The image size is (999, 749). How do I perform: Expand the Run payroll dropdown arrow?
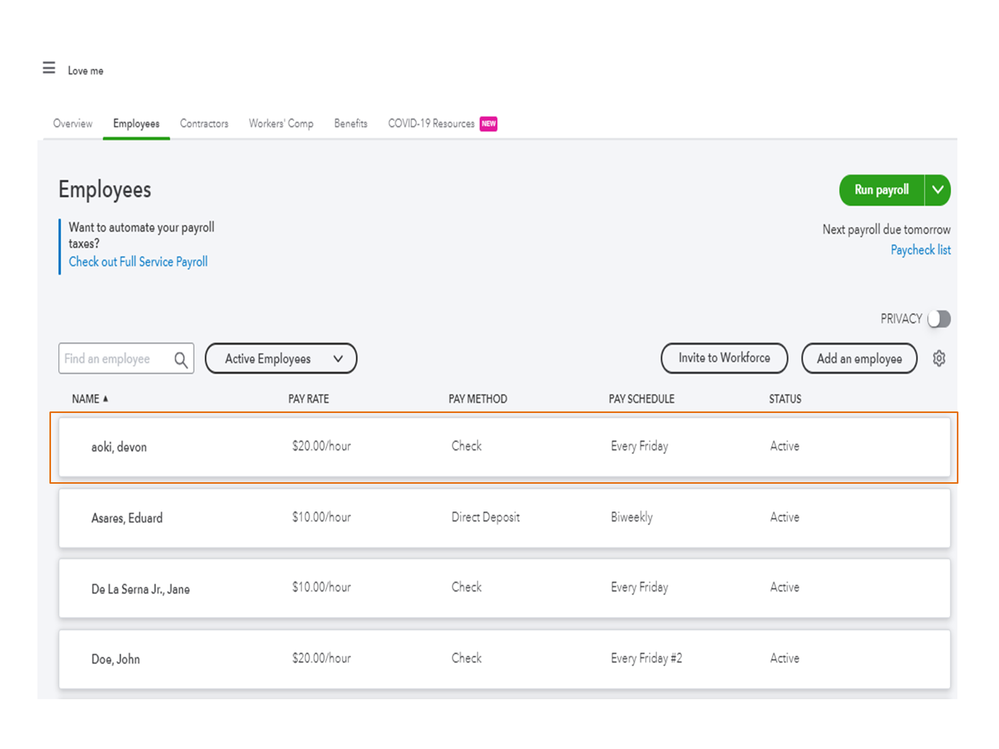[937, 190]
